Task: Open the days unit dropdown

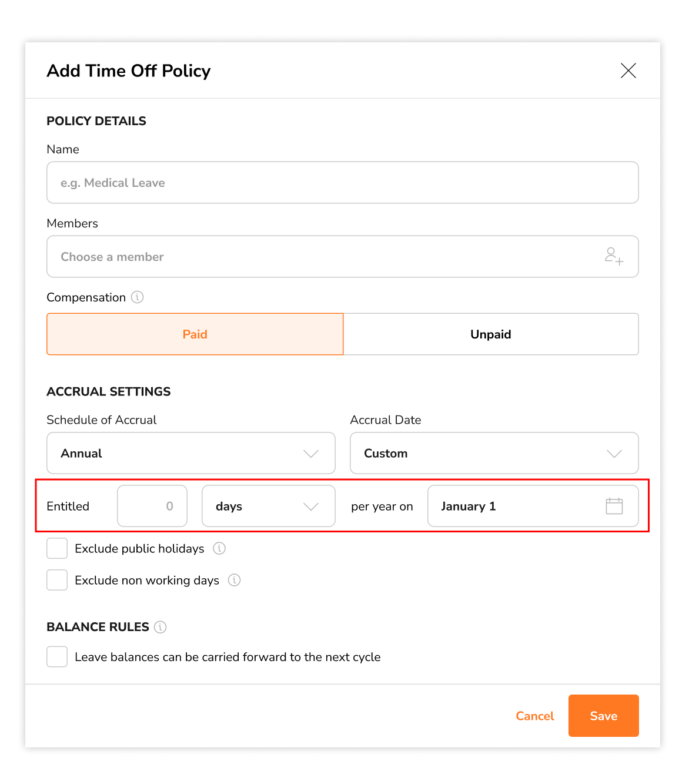Action: click(x=268, y=506)
